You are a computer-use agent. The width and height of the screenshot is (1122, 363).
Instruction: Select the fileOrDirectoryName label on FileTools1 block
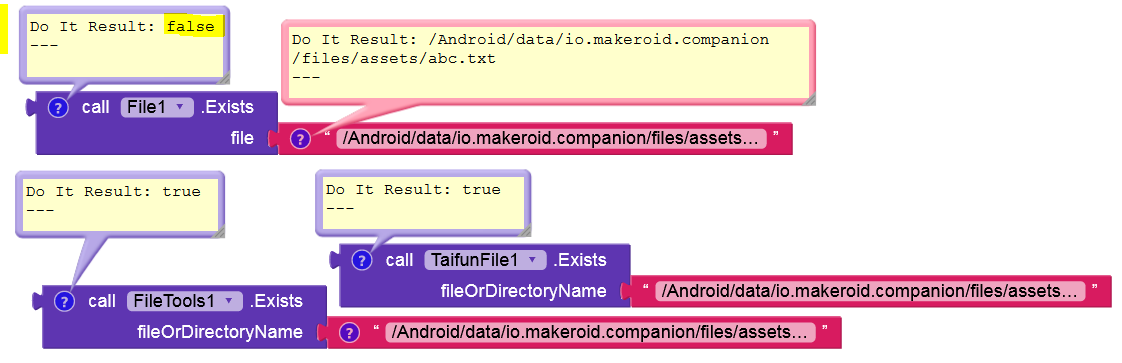[x=220, y=332]
